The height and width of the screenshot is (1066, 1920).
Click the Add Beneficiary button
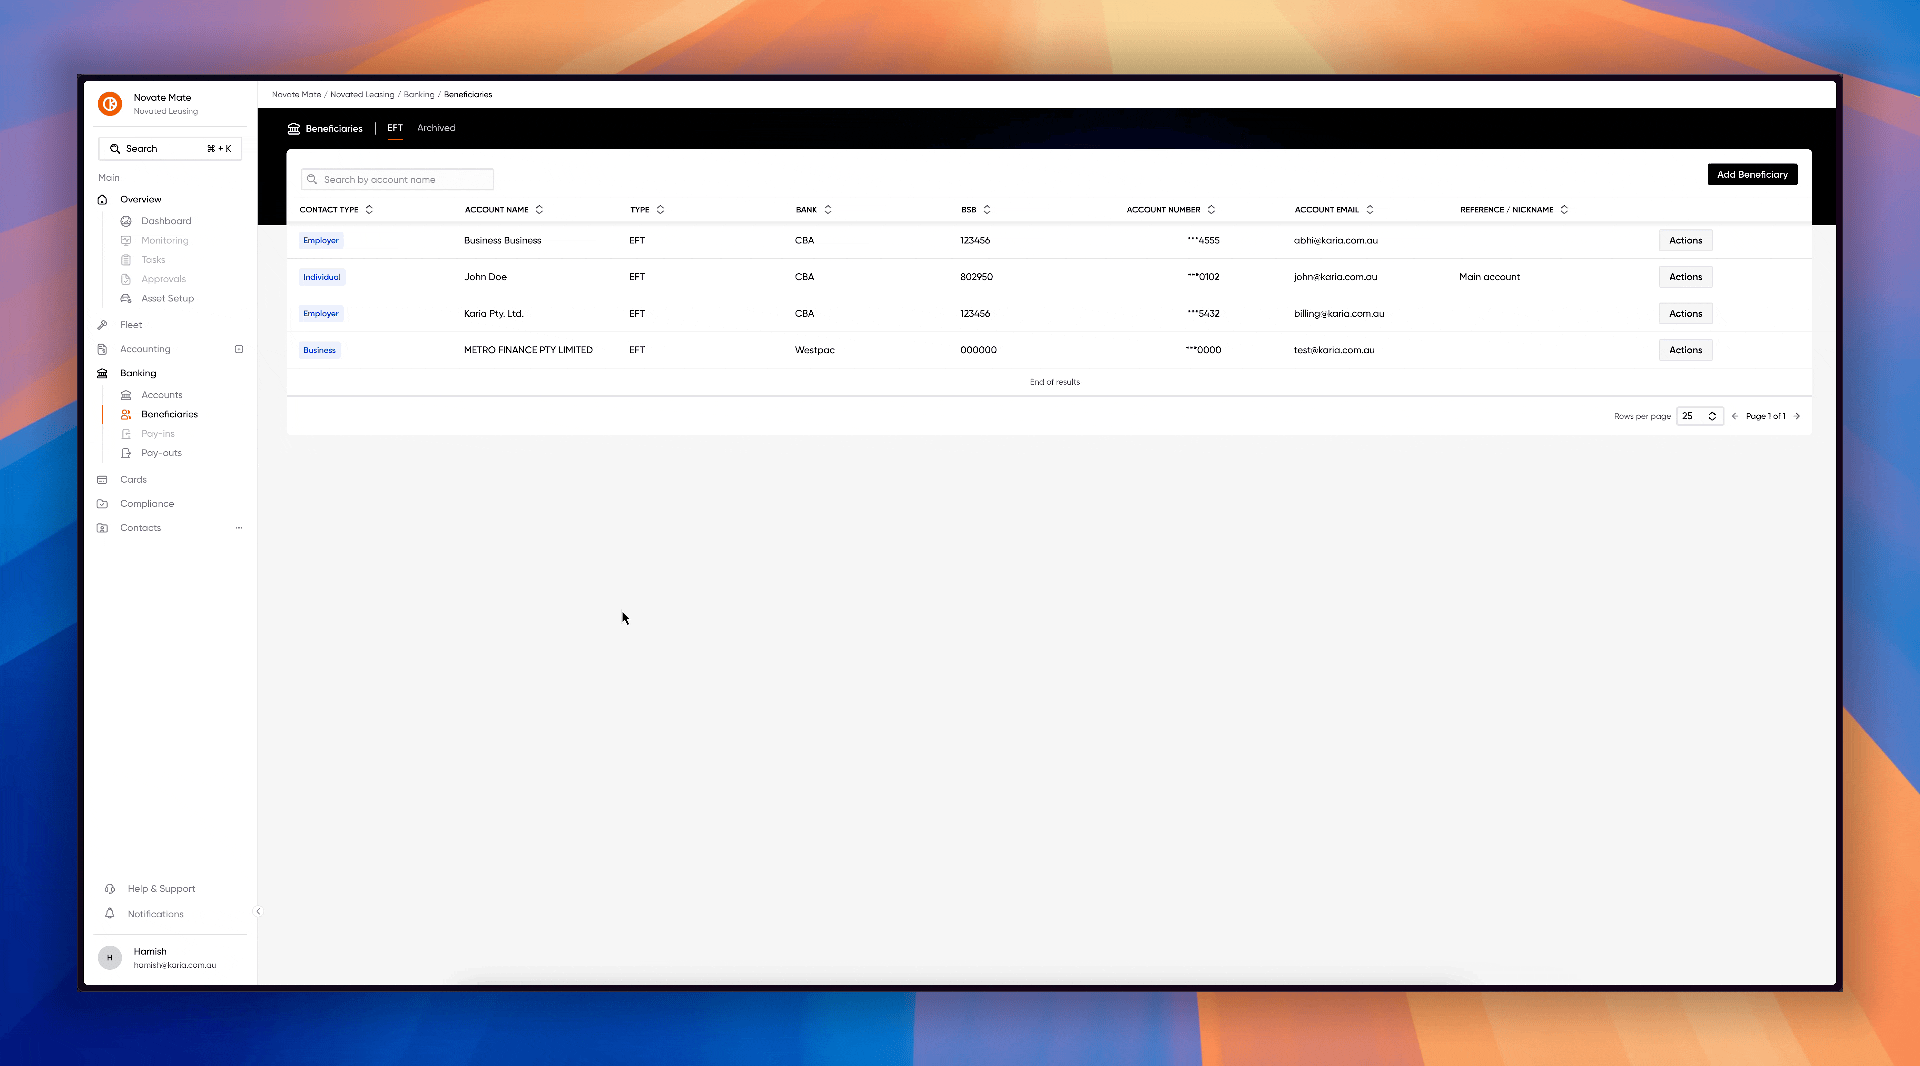[1752, 175]
